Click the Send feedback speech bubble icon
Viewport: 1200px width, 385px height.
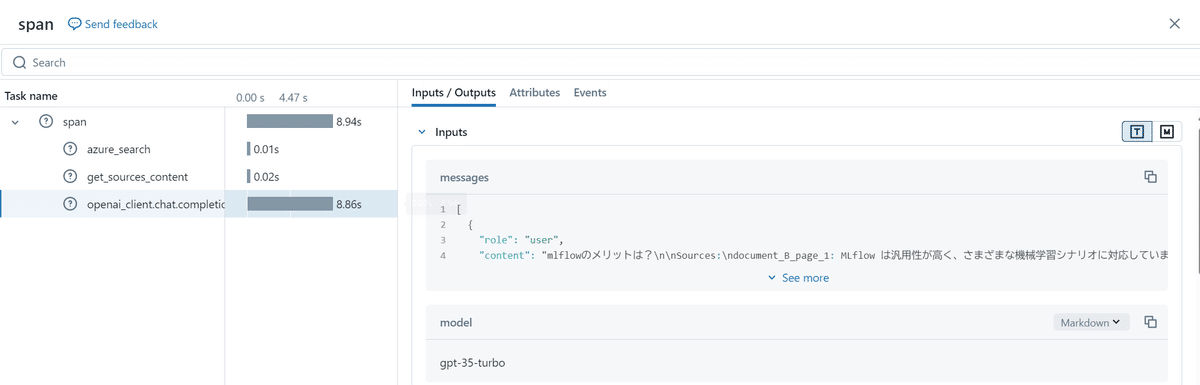pos(74,23)
